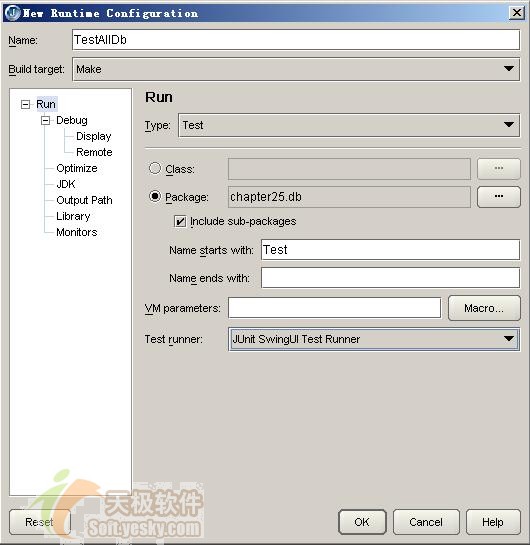Click the VM parameters field
The width and height of the screenshot is (530, 545).
click(x=334, y=308)
